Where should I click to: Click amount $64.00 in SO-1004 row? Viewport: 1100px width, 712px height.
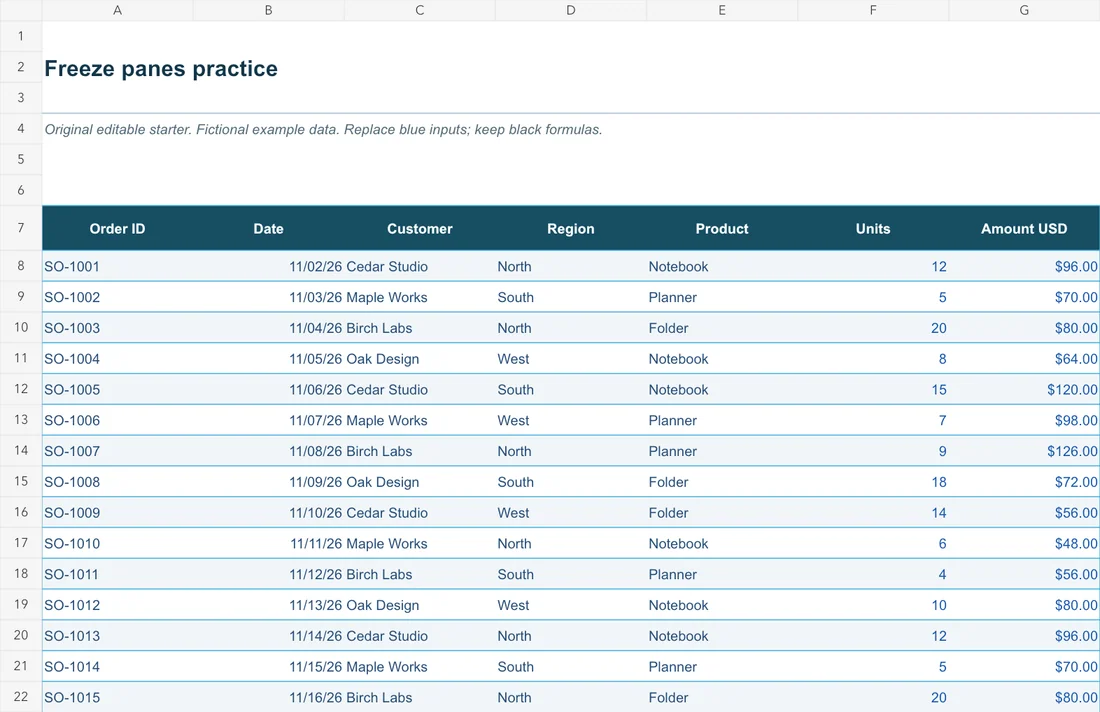[1024, 359]
